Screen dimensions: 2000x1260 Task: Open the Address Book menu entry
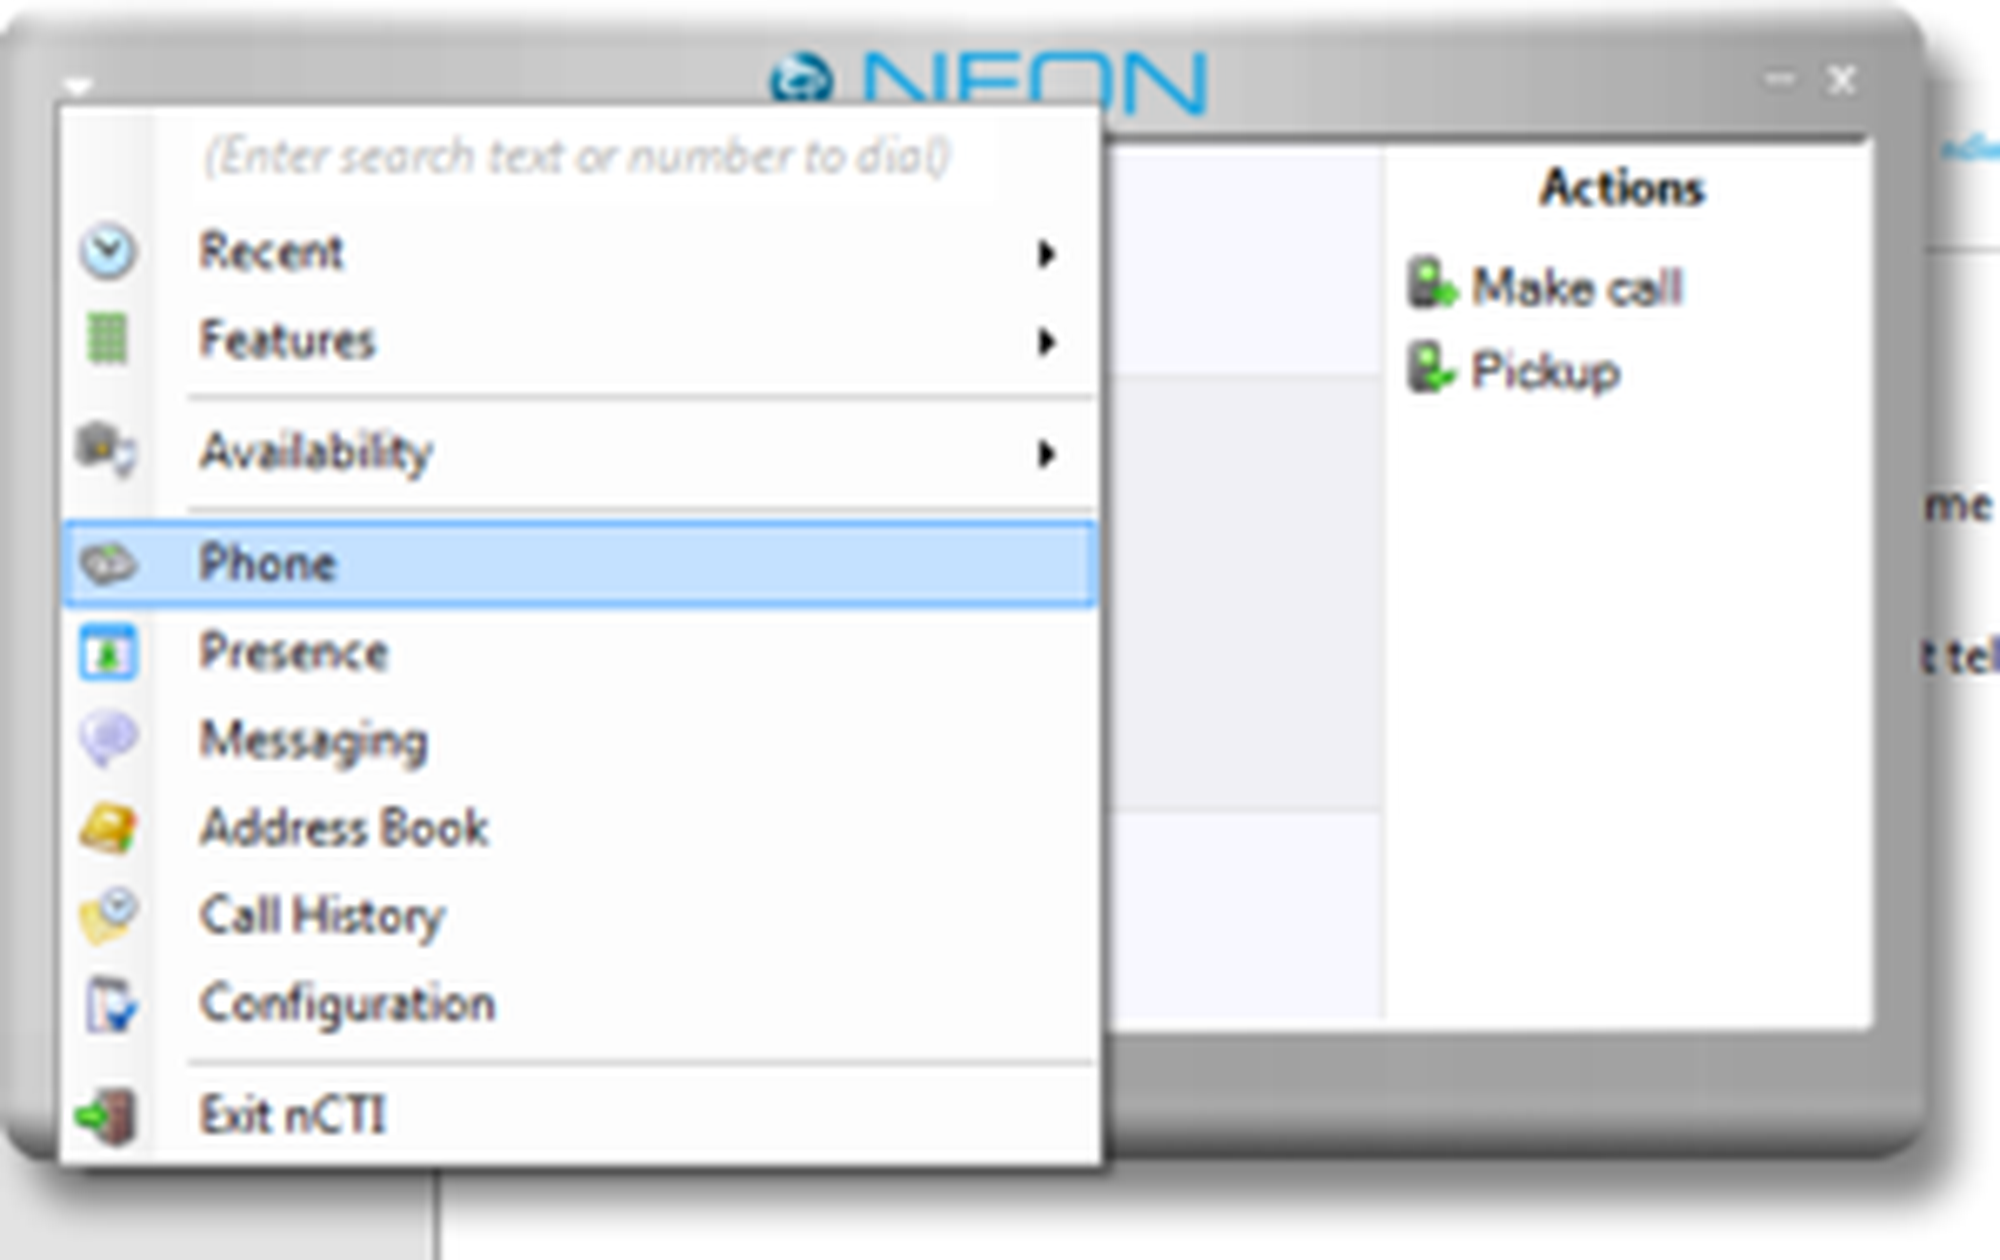pos(344,828)
